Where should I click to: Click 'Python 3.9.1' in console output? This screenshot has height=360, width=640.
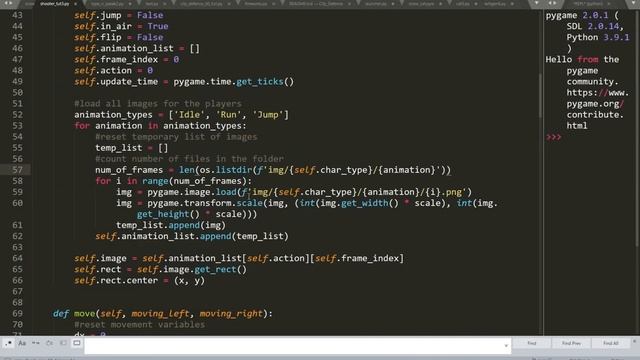(598, 37)
